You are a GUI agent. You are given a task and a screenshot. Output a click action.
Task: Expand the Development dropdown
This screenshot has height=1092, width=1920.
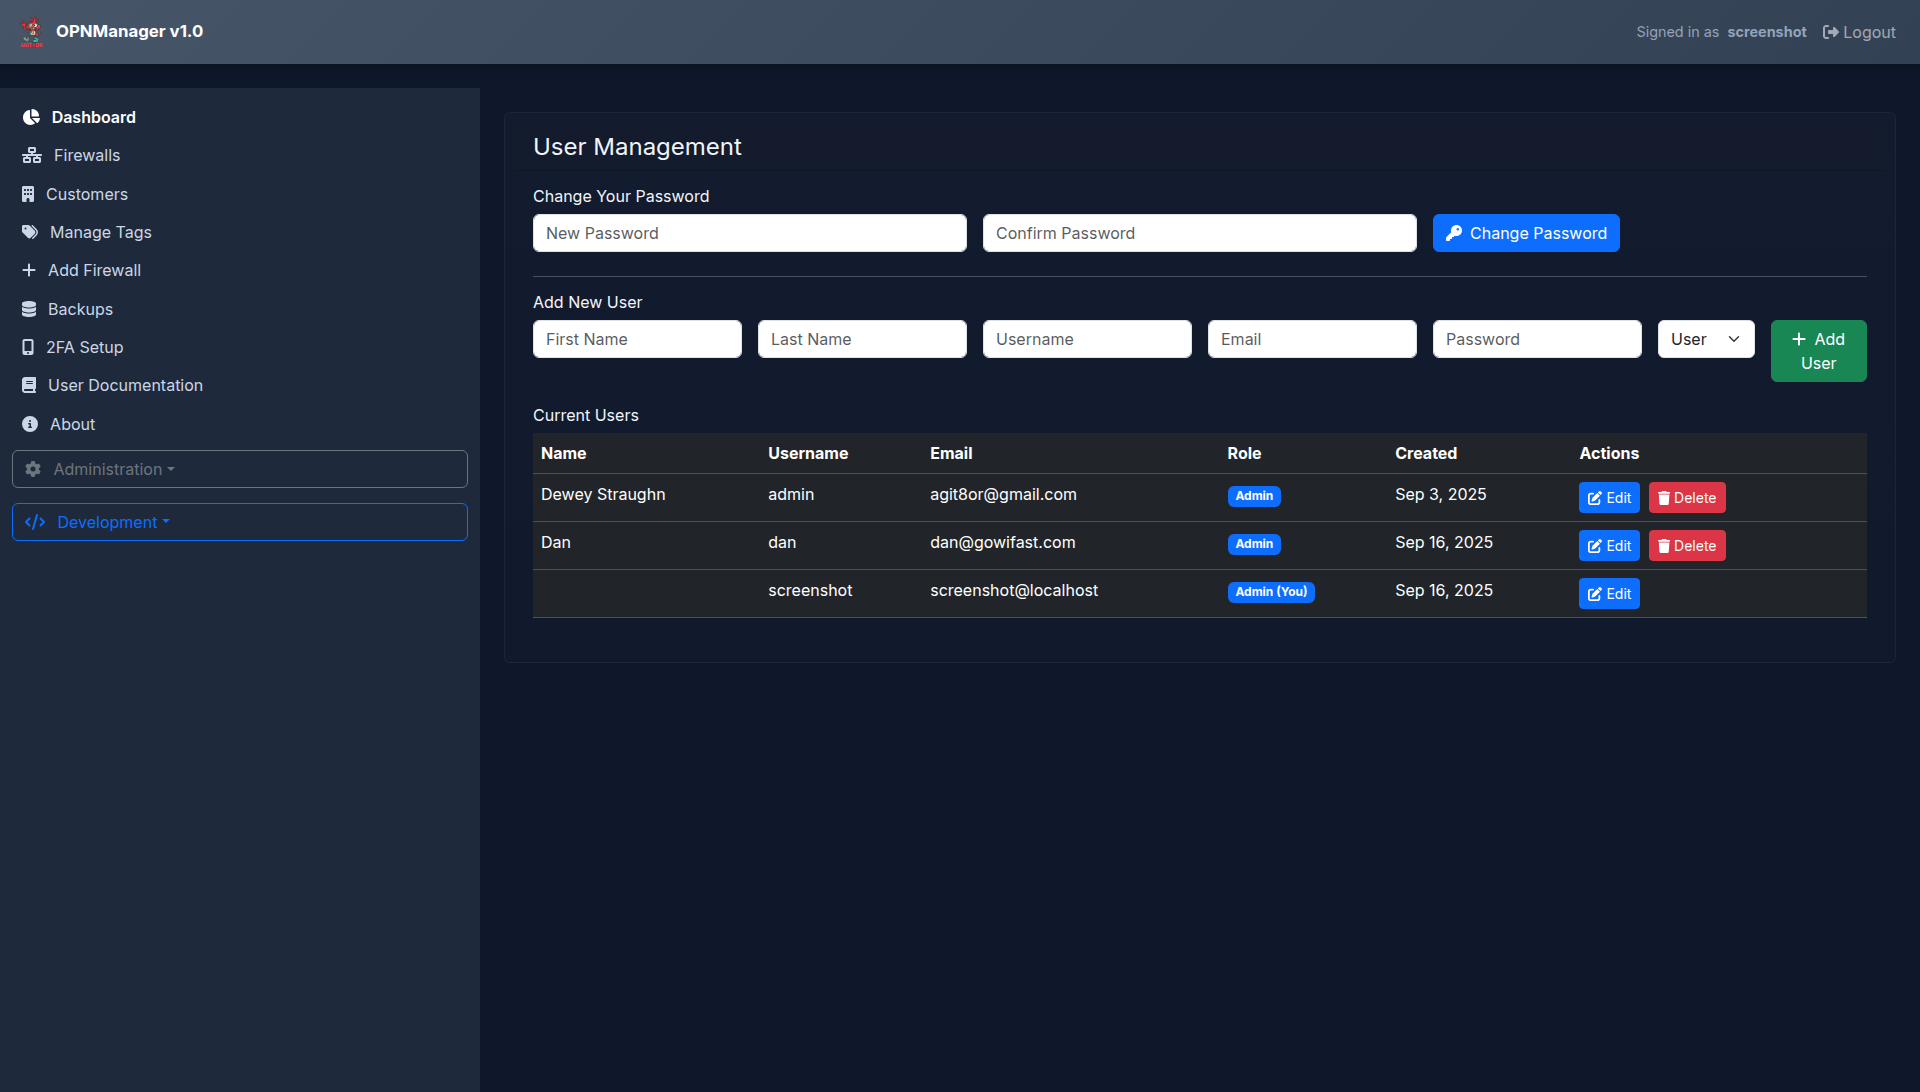coord(240,522)
